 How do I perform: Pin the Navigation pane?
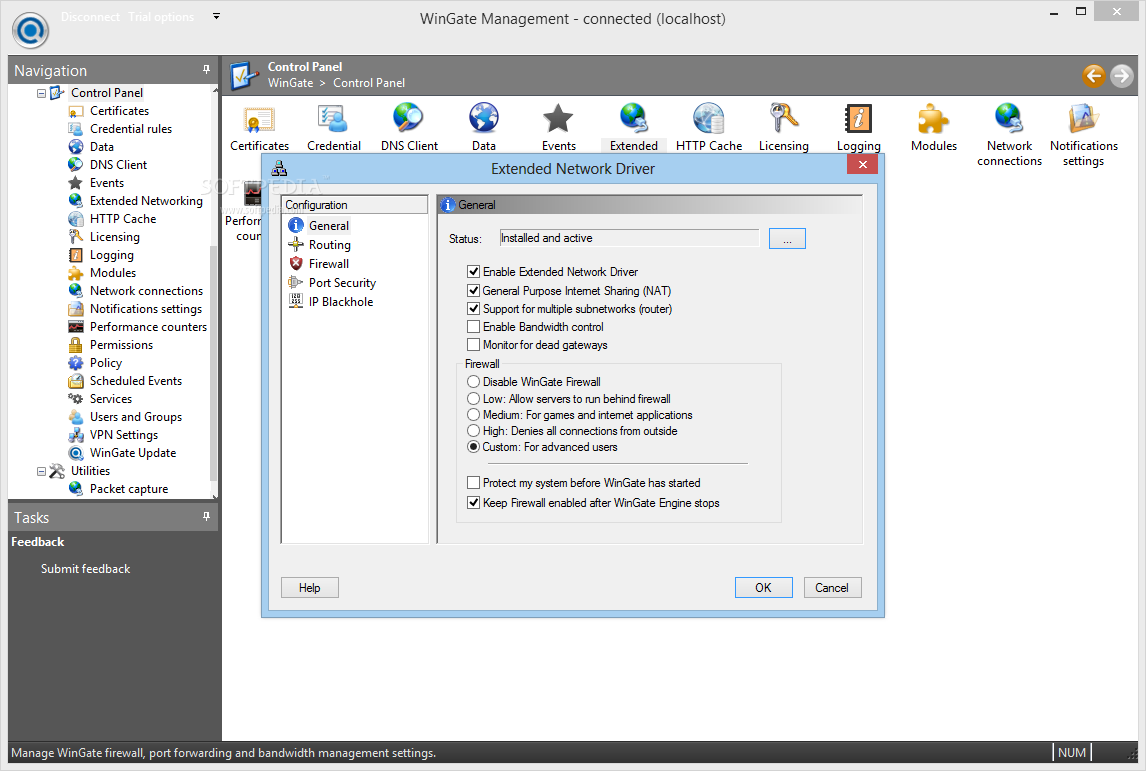click(206, 69)
